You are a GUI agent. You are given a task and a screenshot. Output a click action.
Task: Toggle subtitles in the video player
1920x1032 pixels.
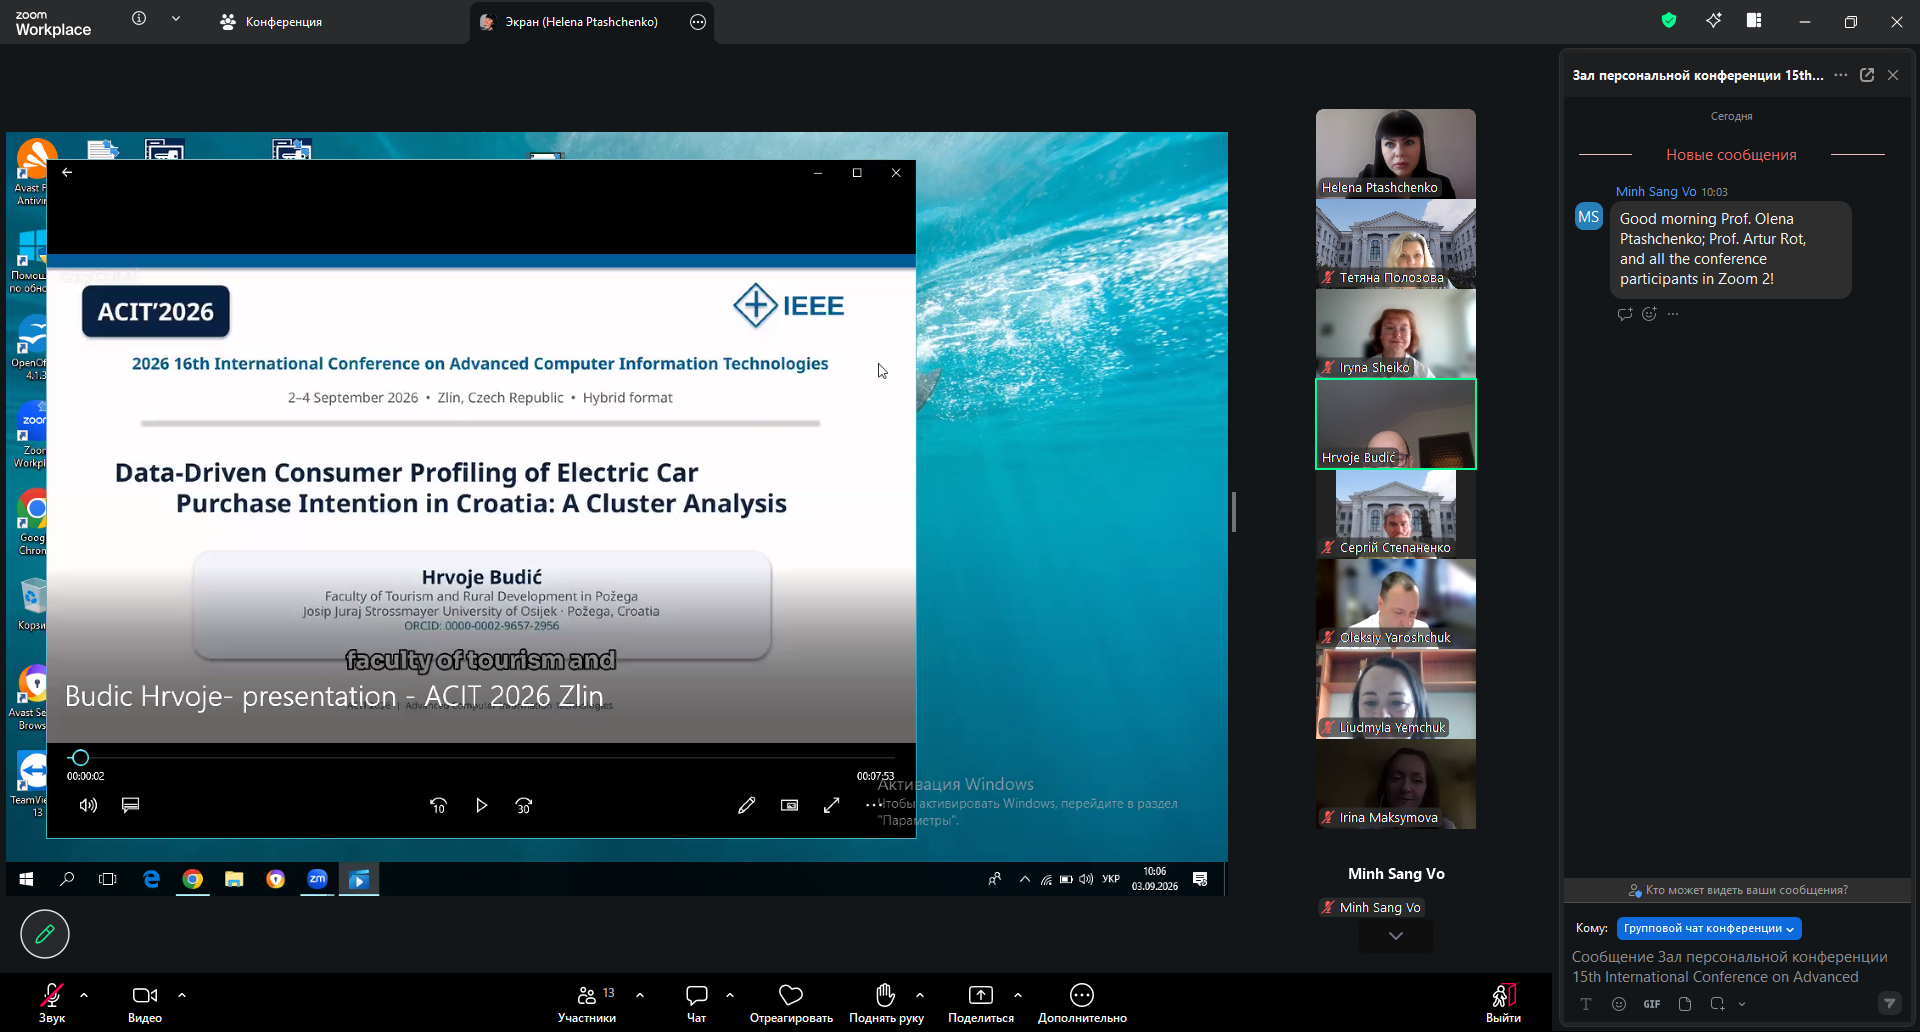130,805
